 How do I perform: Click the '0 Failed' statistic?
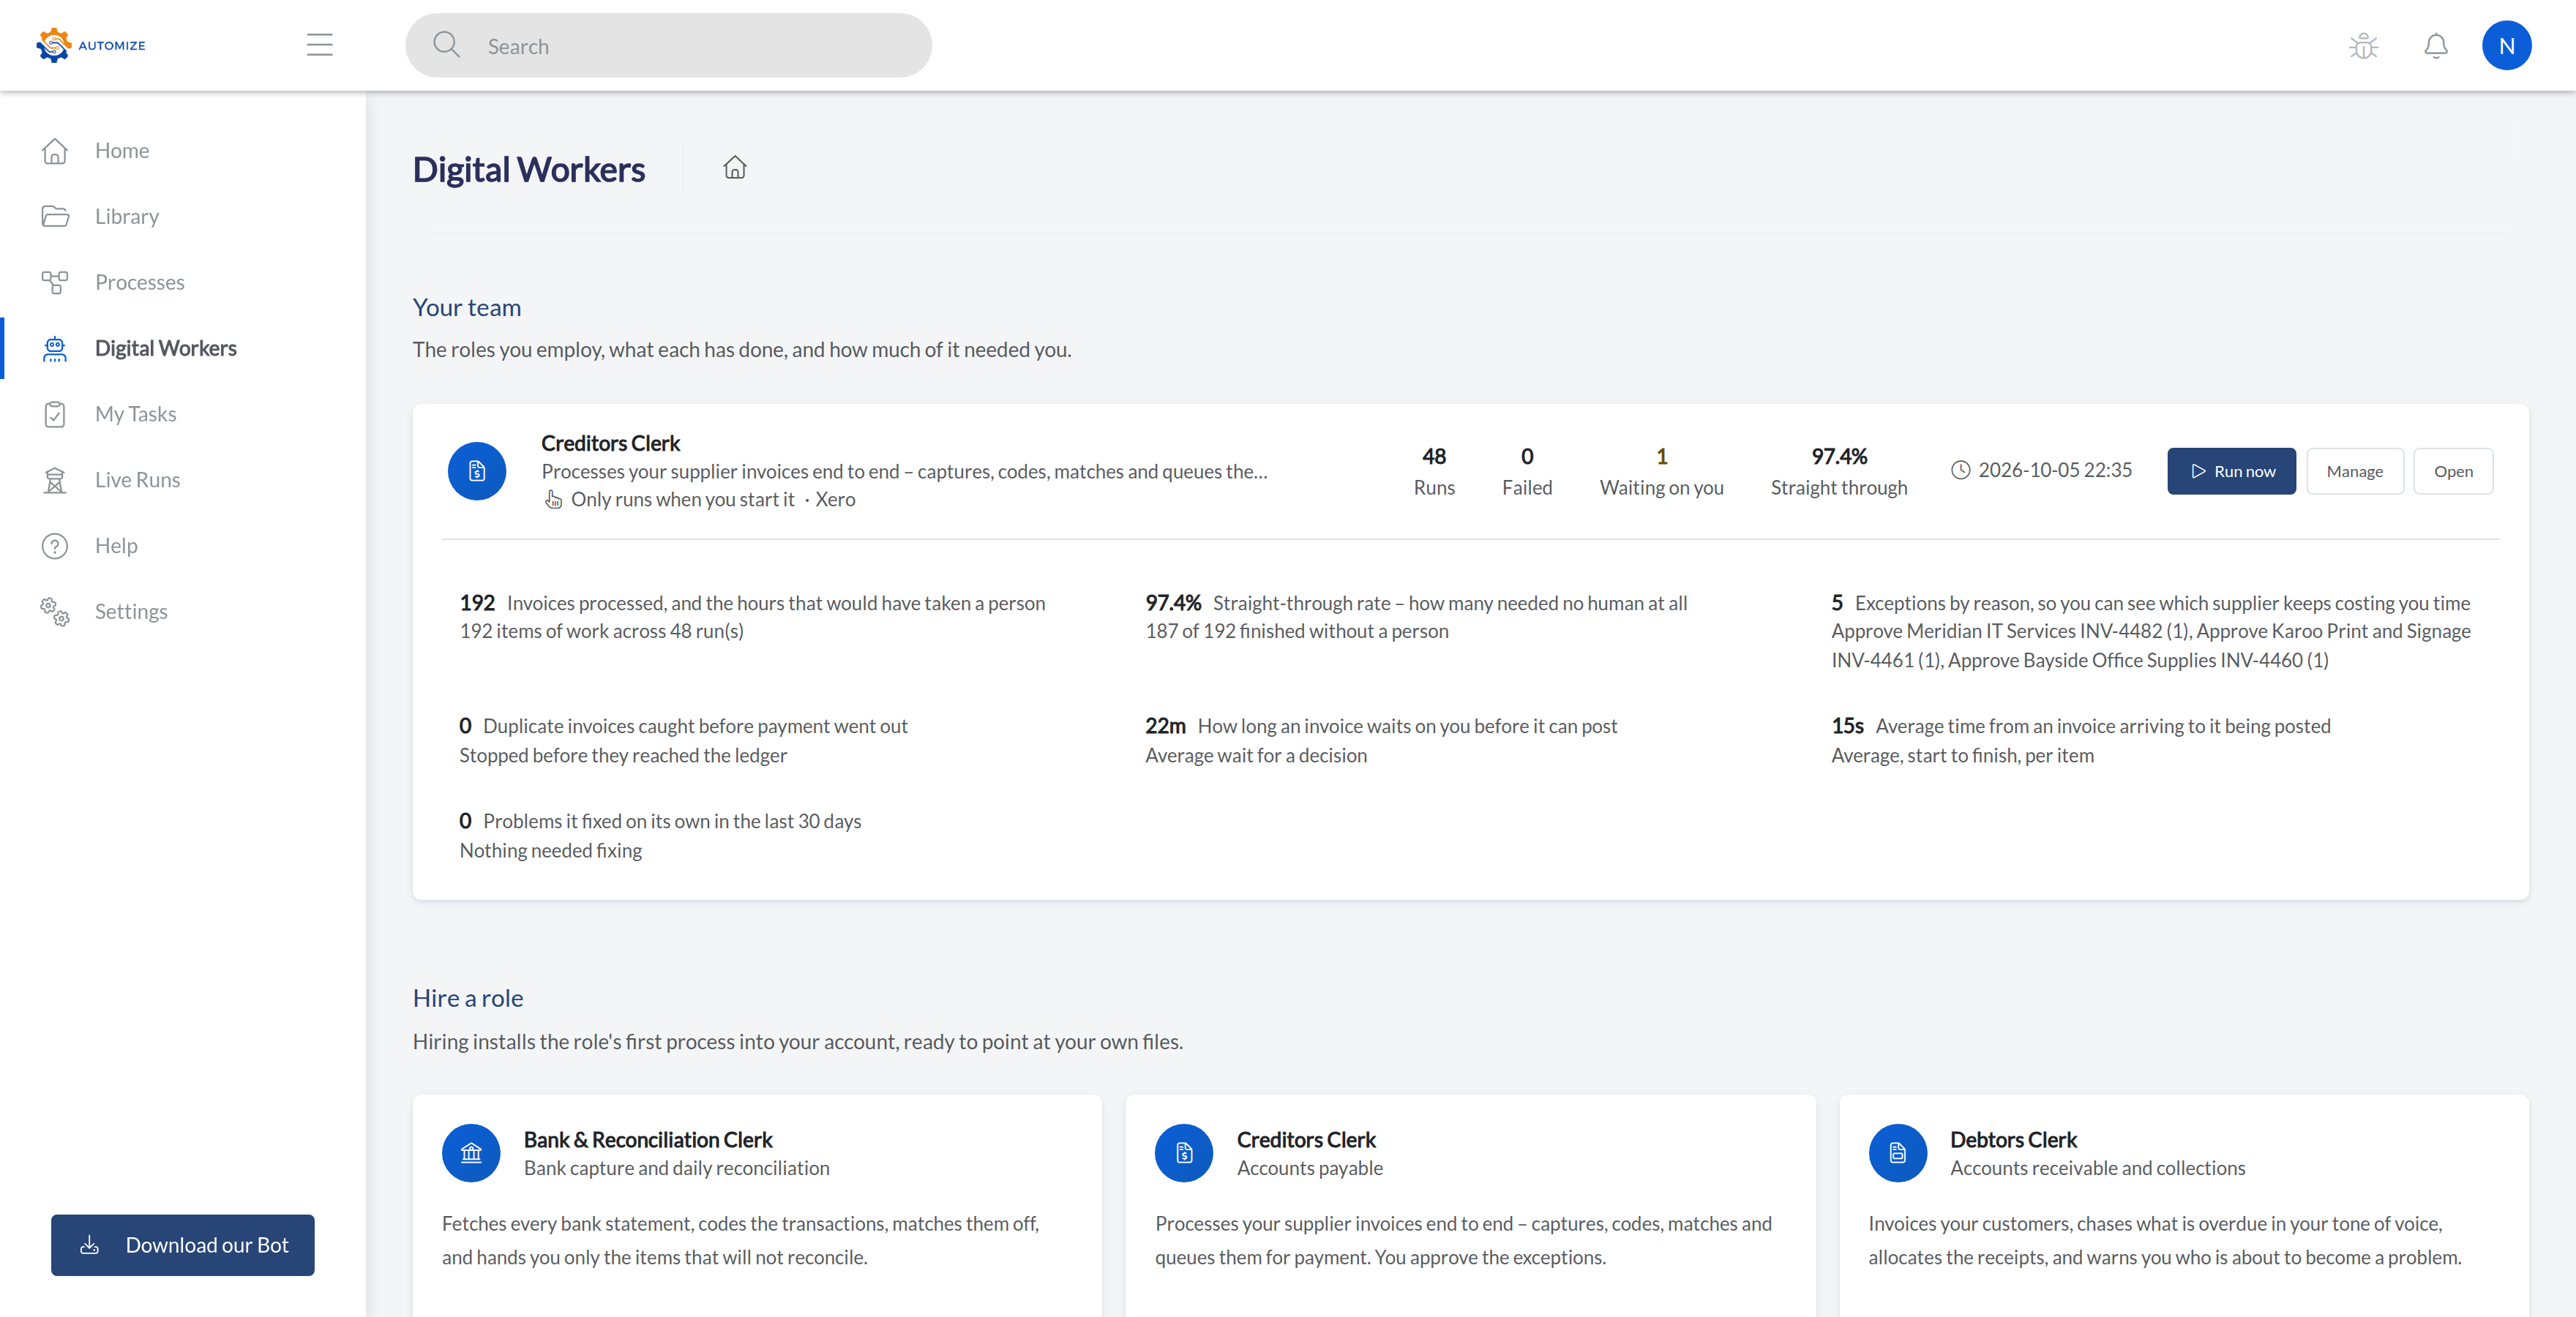tap(1526, 471)
